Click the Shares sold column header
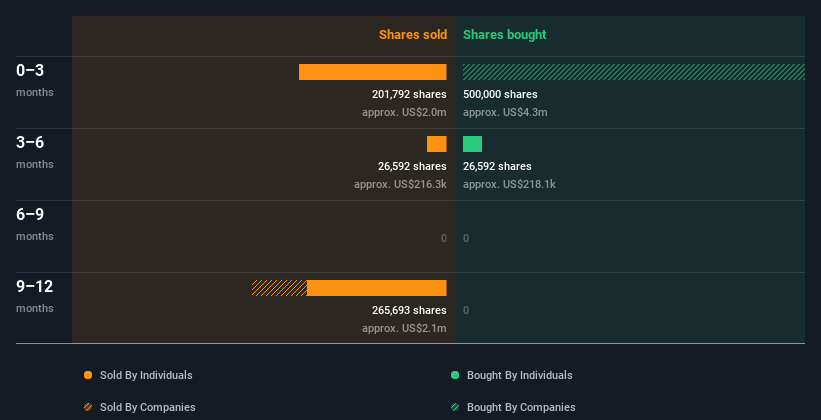The width and height of the screenshot is (821, 420). pos(413,35)
